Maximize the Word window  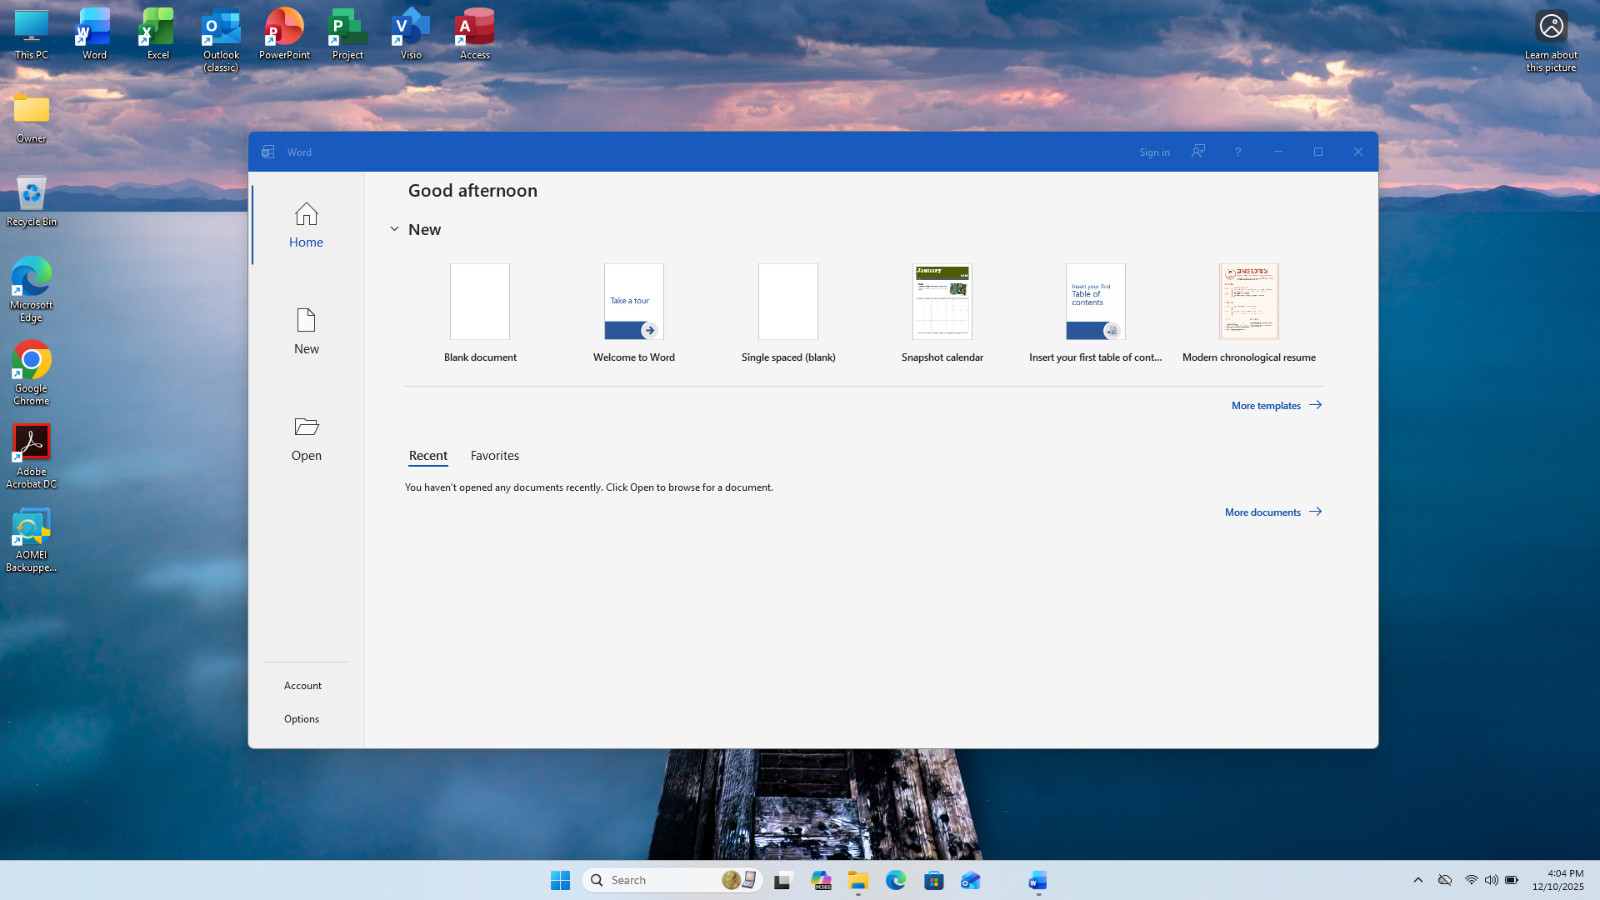pyautogui.click(x=1318, y=152)
